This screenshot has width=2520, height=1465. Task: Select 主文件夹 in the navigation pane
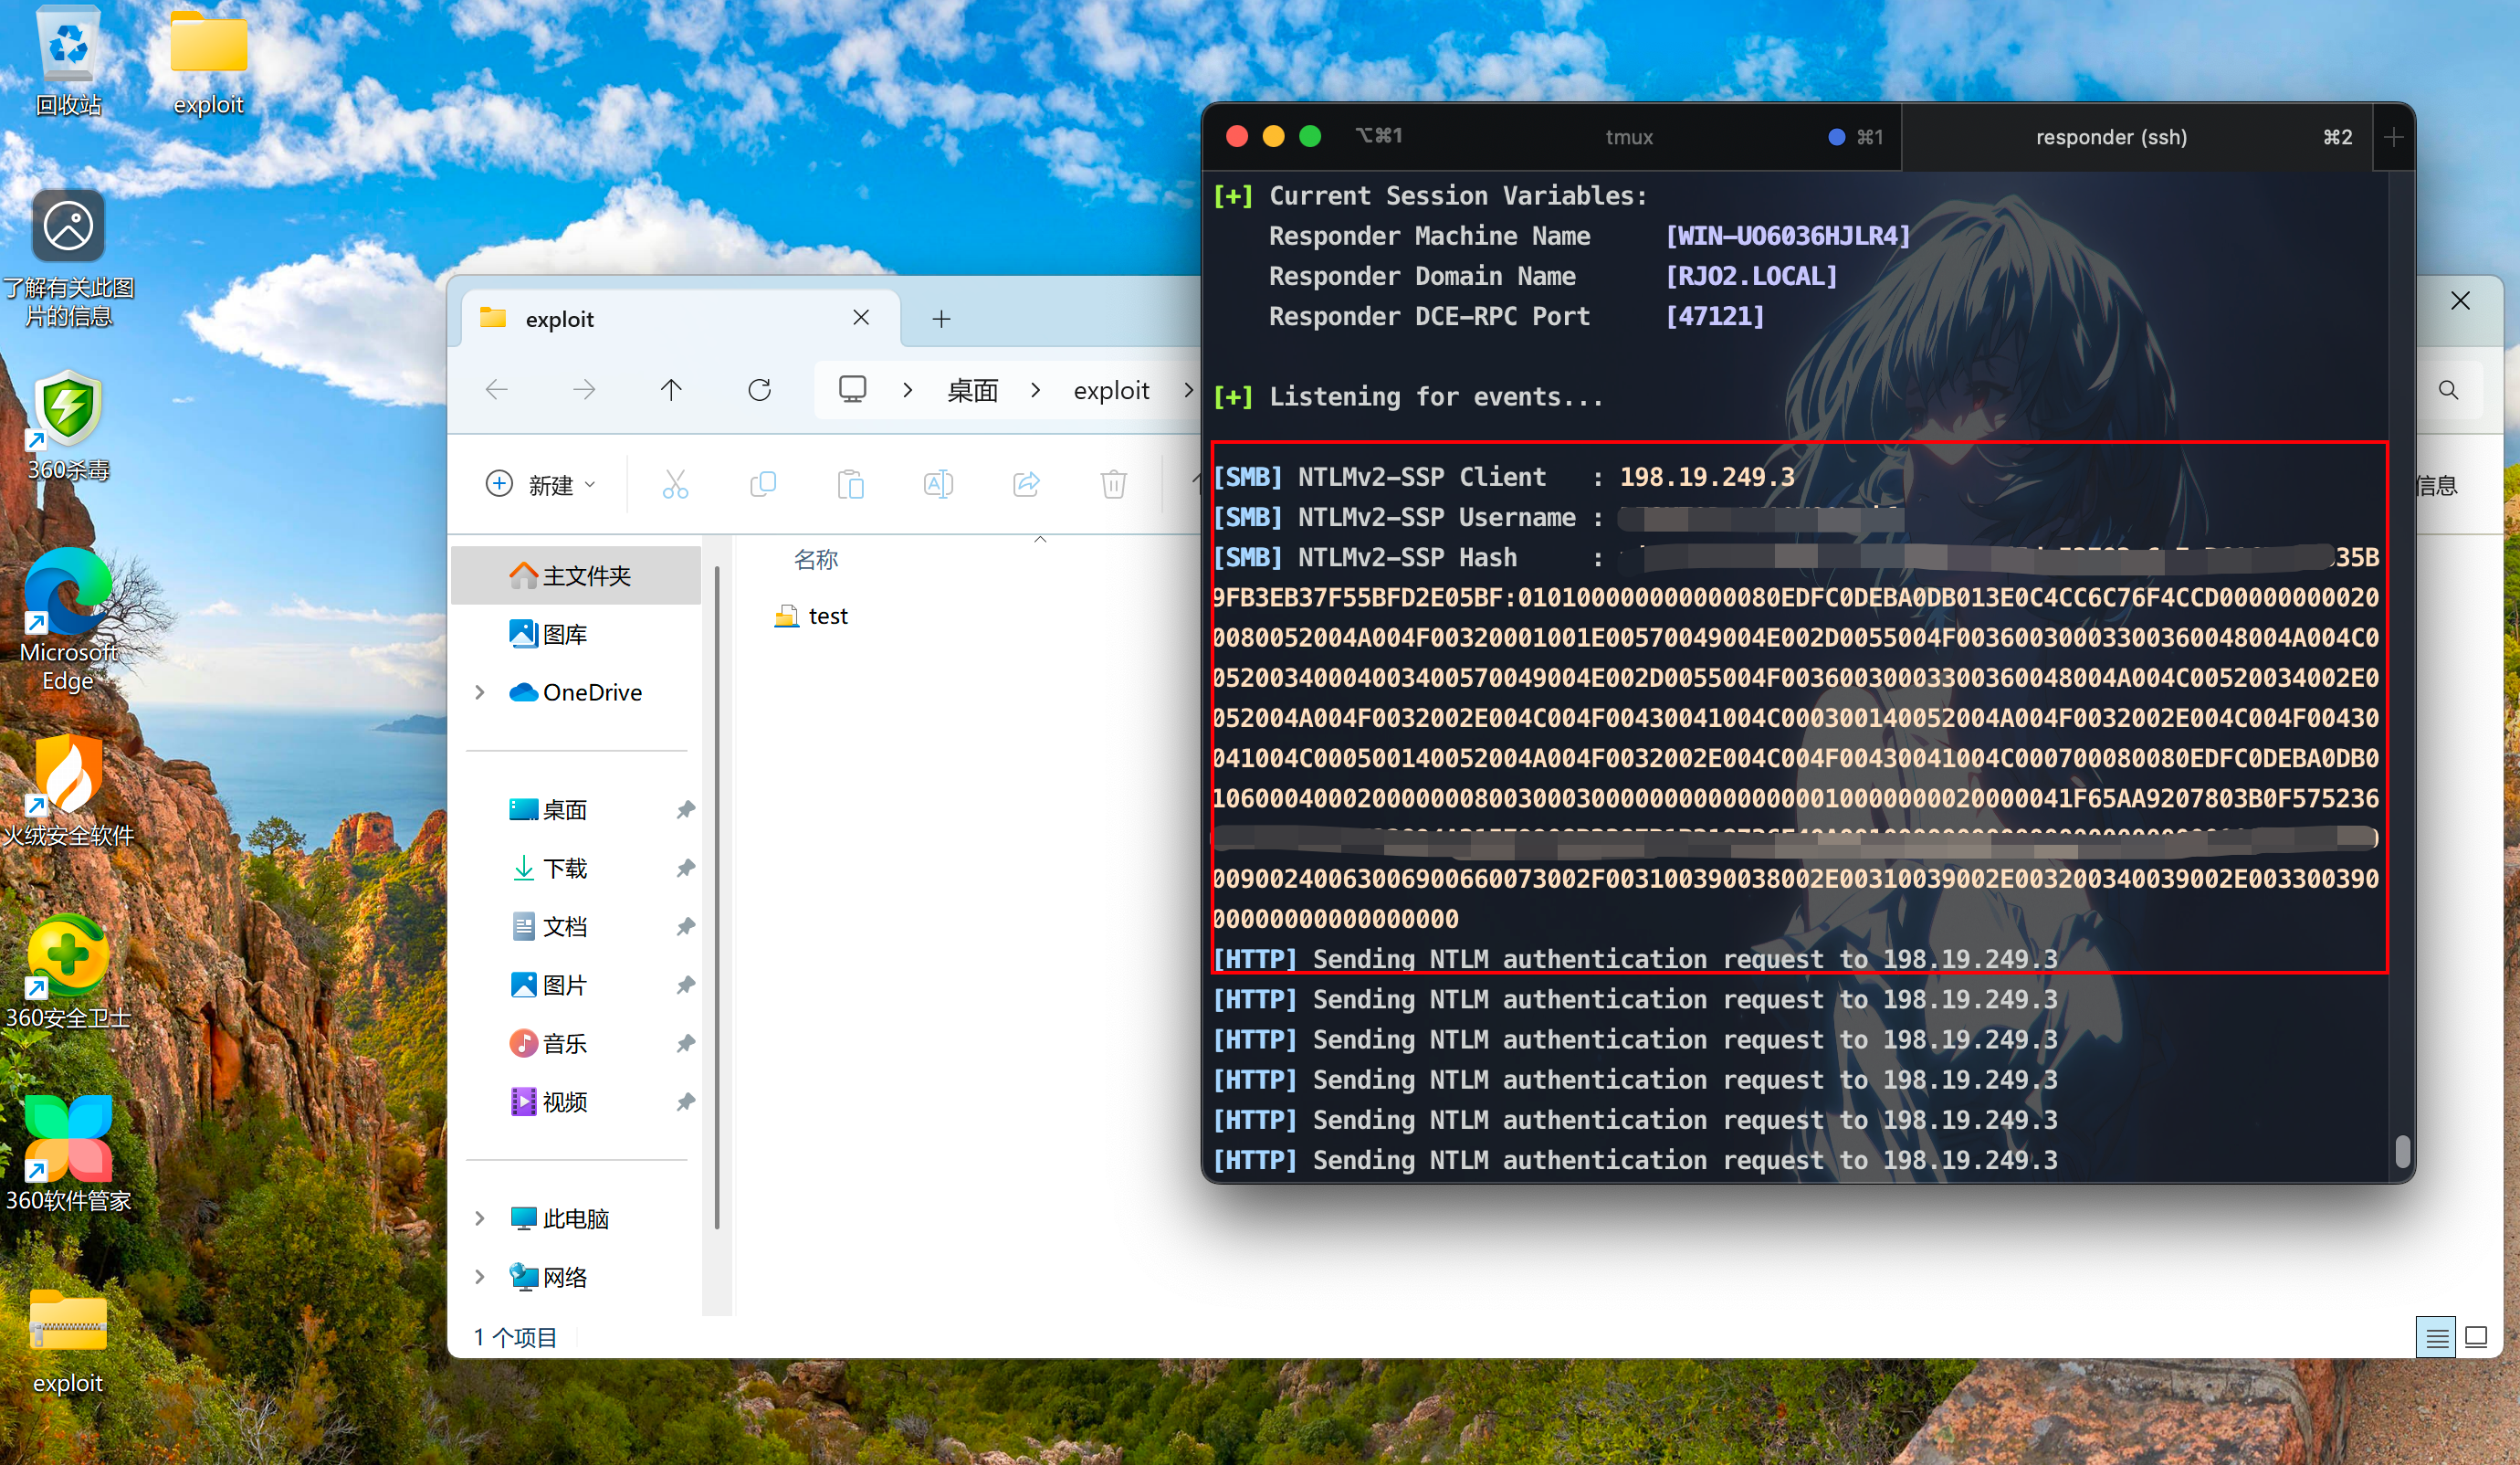[576, 575]
